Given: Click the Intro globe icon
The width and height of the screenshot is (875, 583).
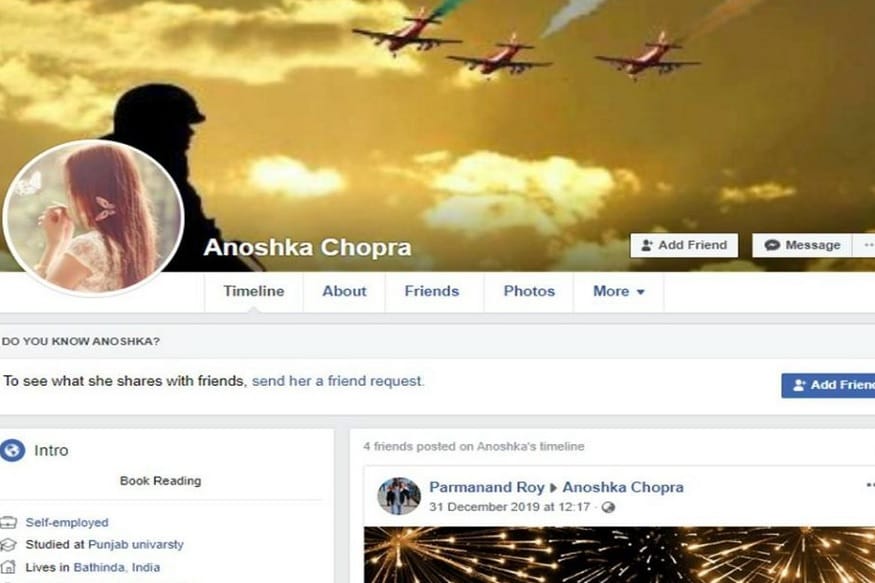Looking at the screenshot, I should (x=12, y=450).
